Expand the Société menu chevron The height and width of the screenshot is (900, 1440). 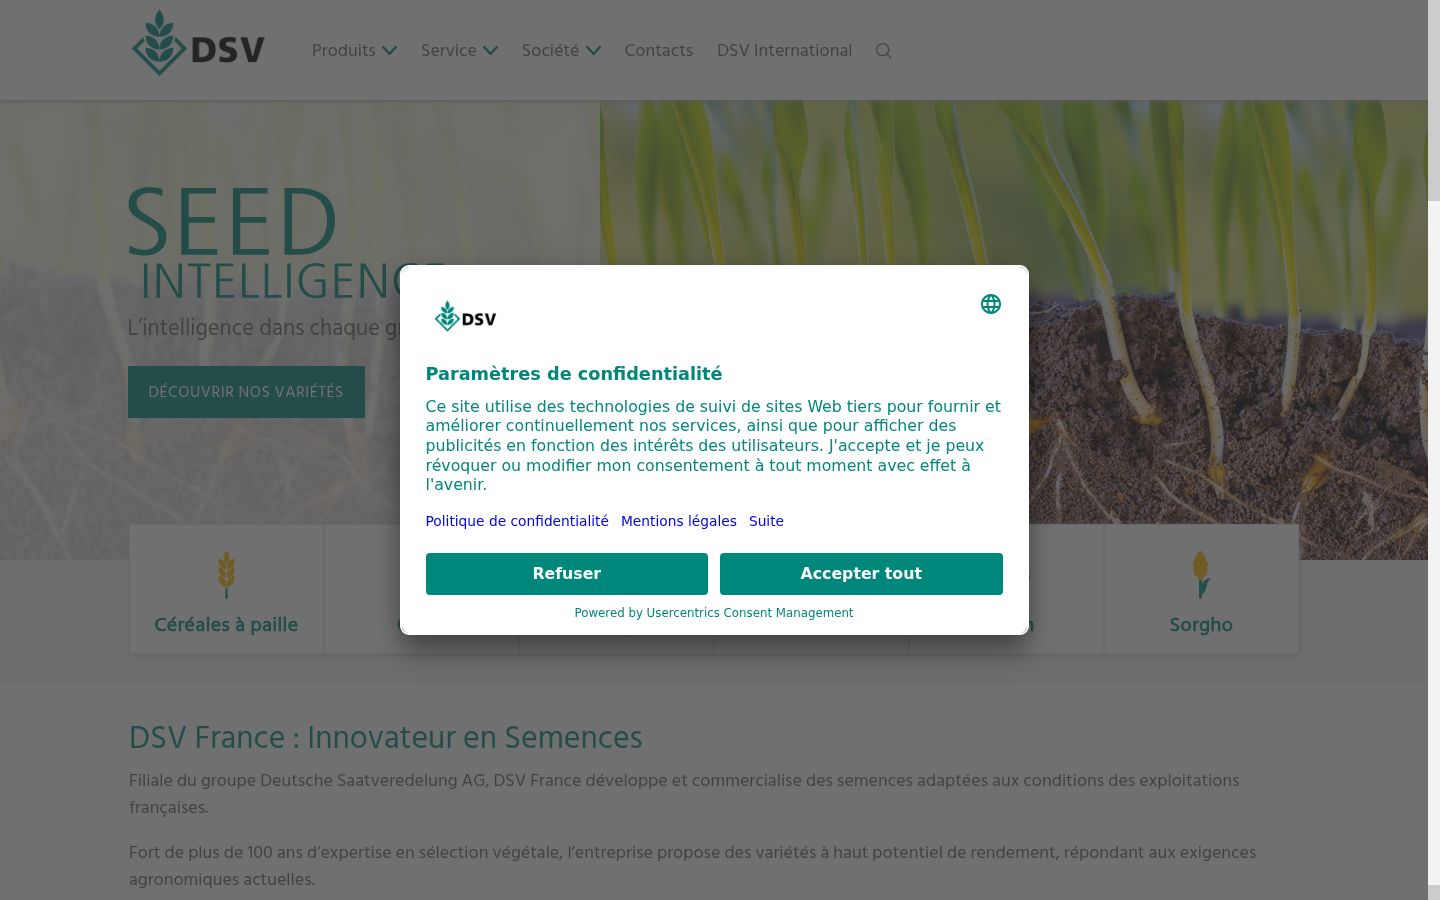pyautogui.click(x=593, y=51)
